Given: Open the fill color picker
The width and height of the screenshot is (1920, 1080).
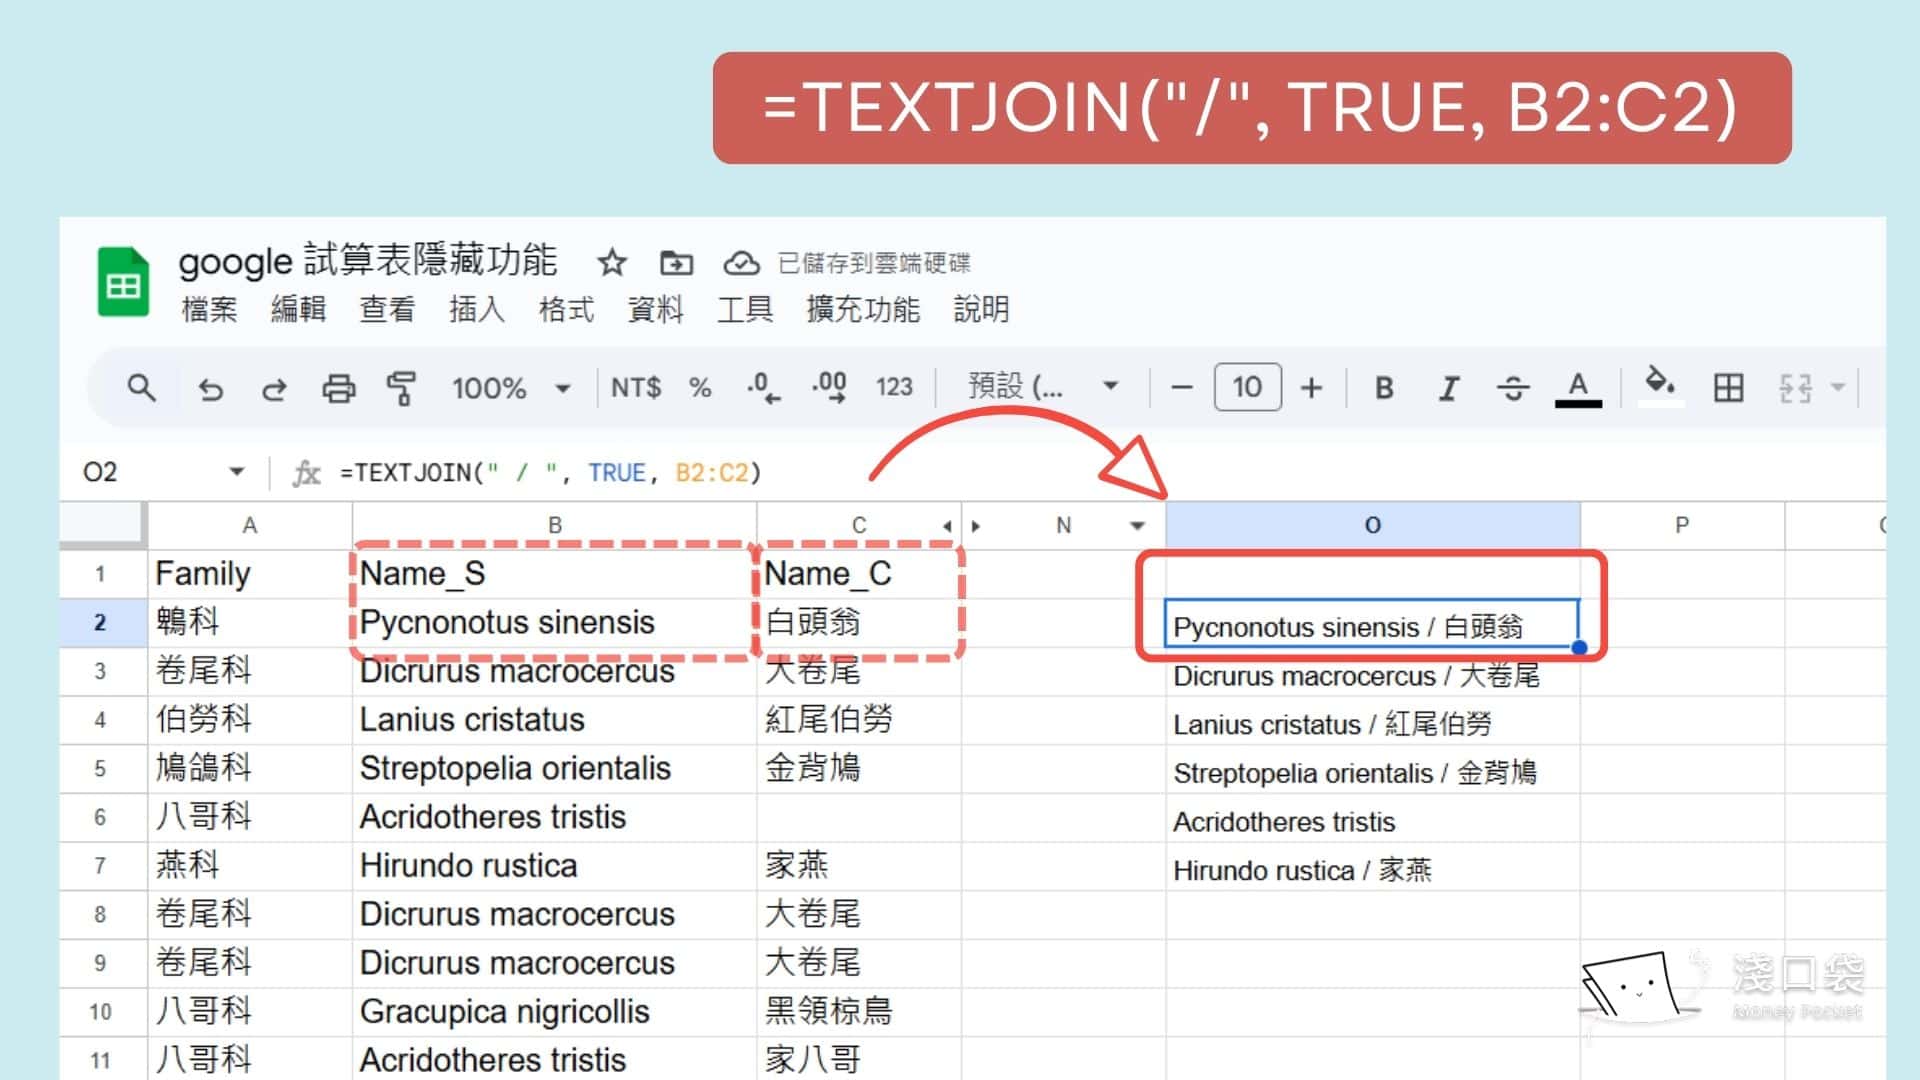Looking at the screenshot, I should (1659, 388).
